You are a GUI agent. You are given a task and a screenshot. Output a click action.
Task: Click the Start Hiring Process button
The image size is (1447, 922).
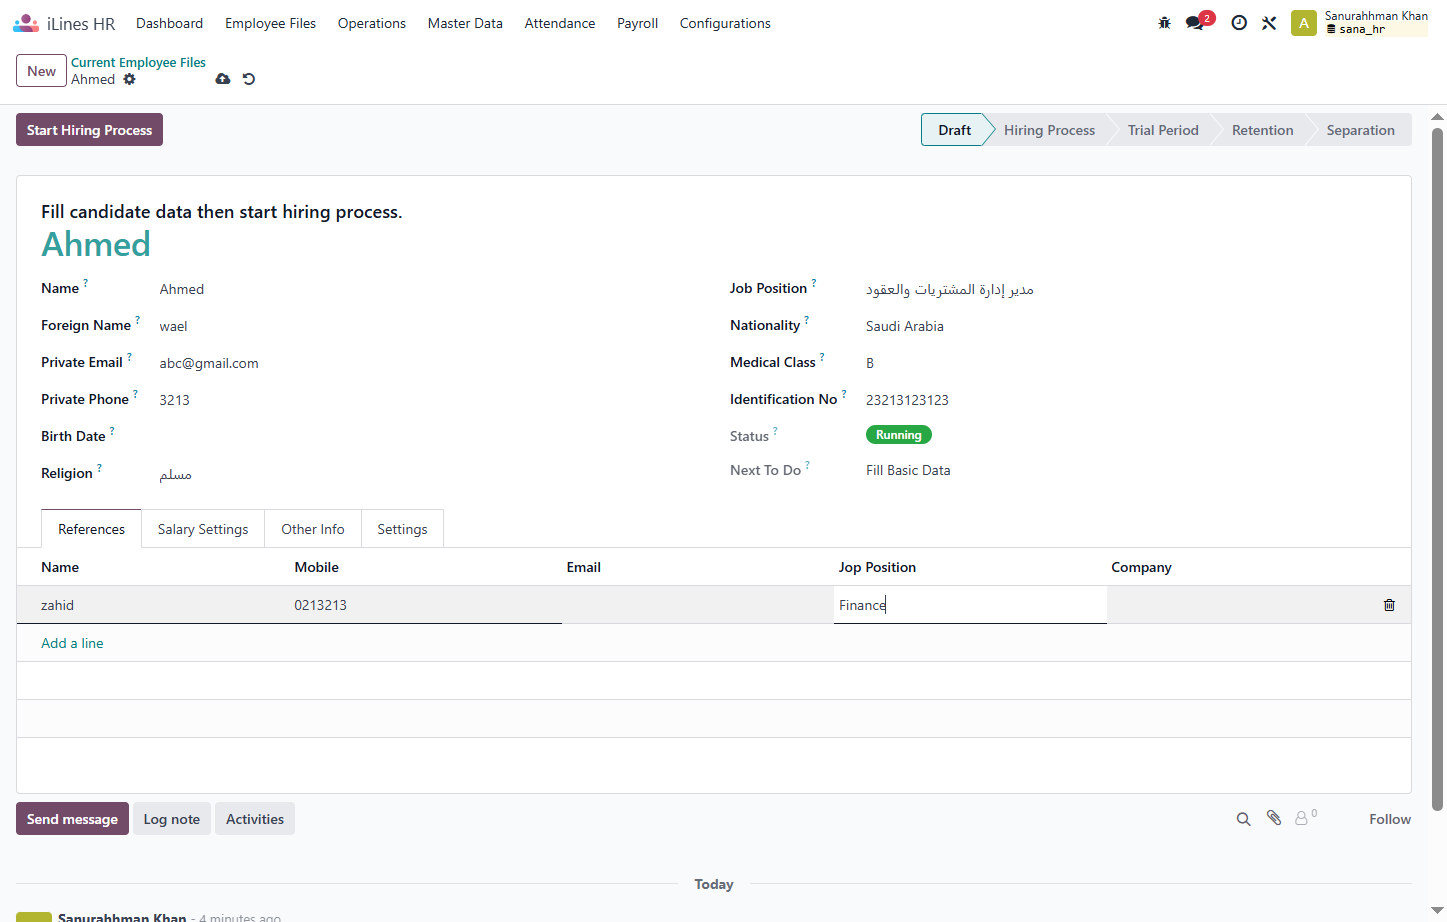pyautogui.click(x=89, y=130)
